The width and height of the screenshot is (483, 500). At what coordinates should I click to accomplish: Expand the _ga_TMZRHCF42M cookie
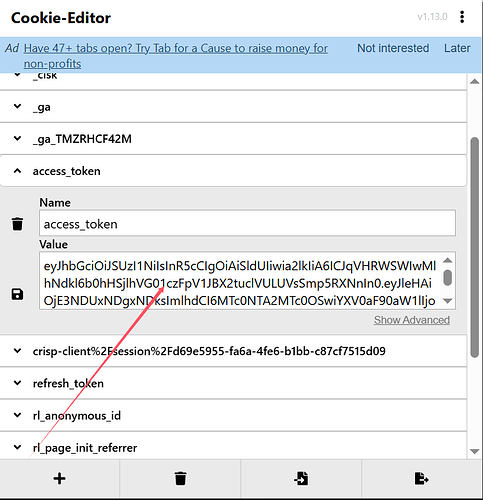(233, 139)
